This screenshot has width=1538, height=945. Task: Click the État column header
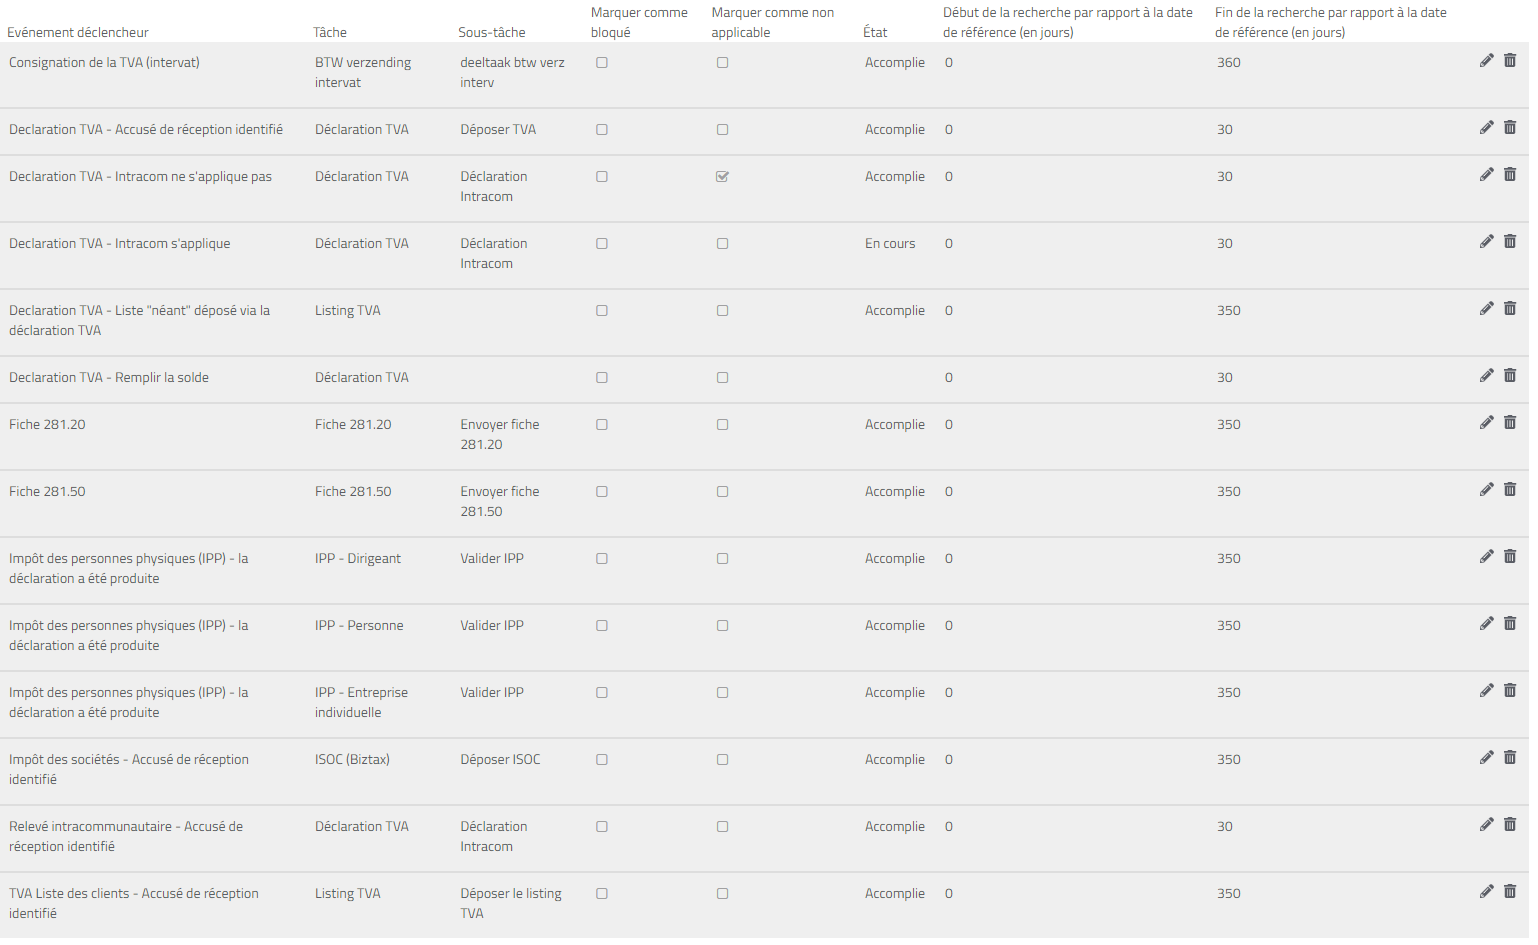[875, 33]
